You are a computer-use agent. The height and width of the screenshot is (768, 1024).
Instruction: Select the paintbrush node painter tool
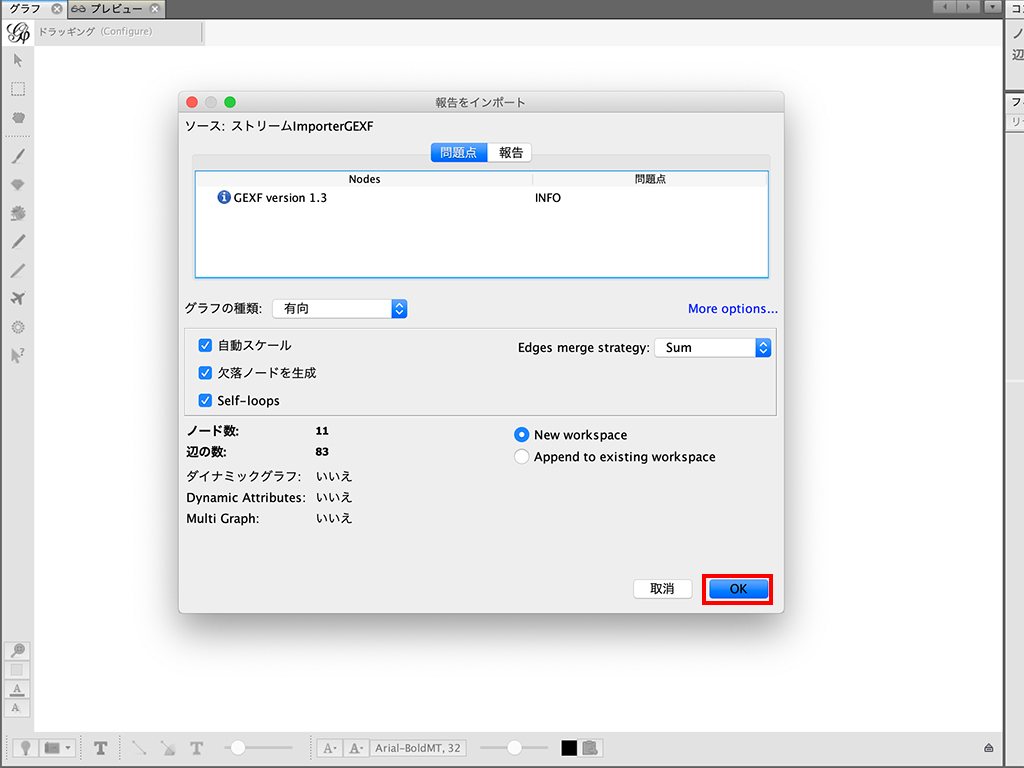[18, 156]
